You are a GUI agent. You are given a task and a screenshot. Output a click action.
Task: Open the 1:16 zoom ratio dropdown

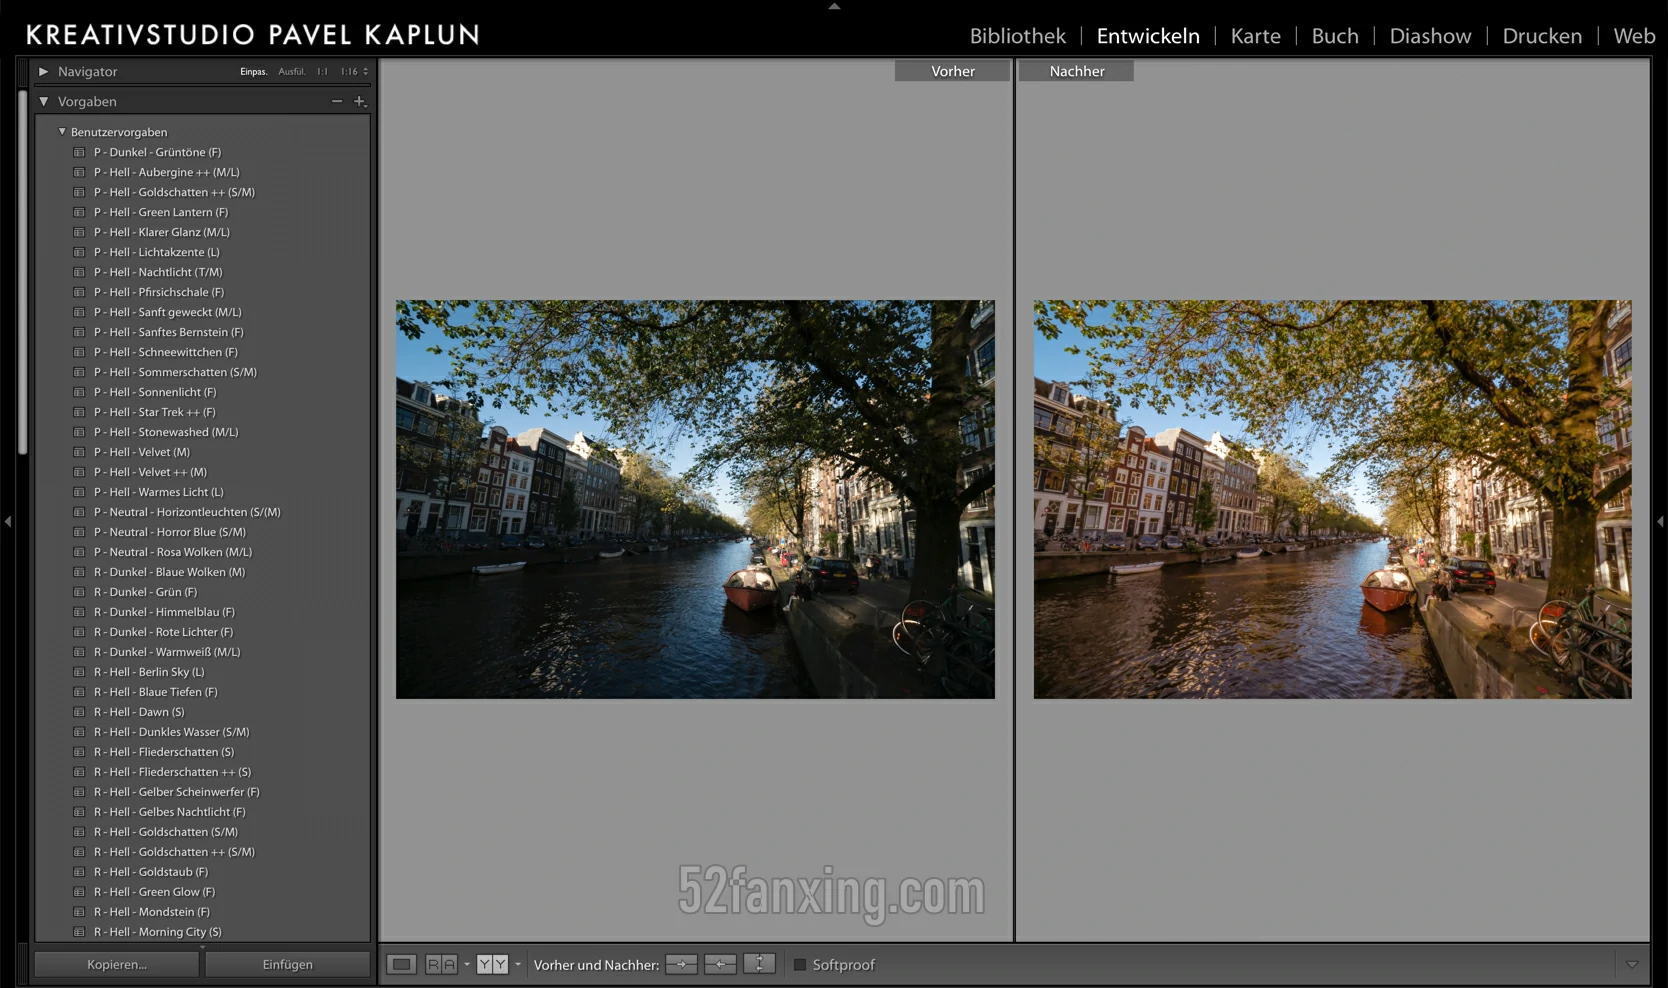(354, 71)
